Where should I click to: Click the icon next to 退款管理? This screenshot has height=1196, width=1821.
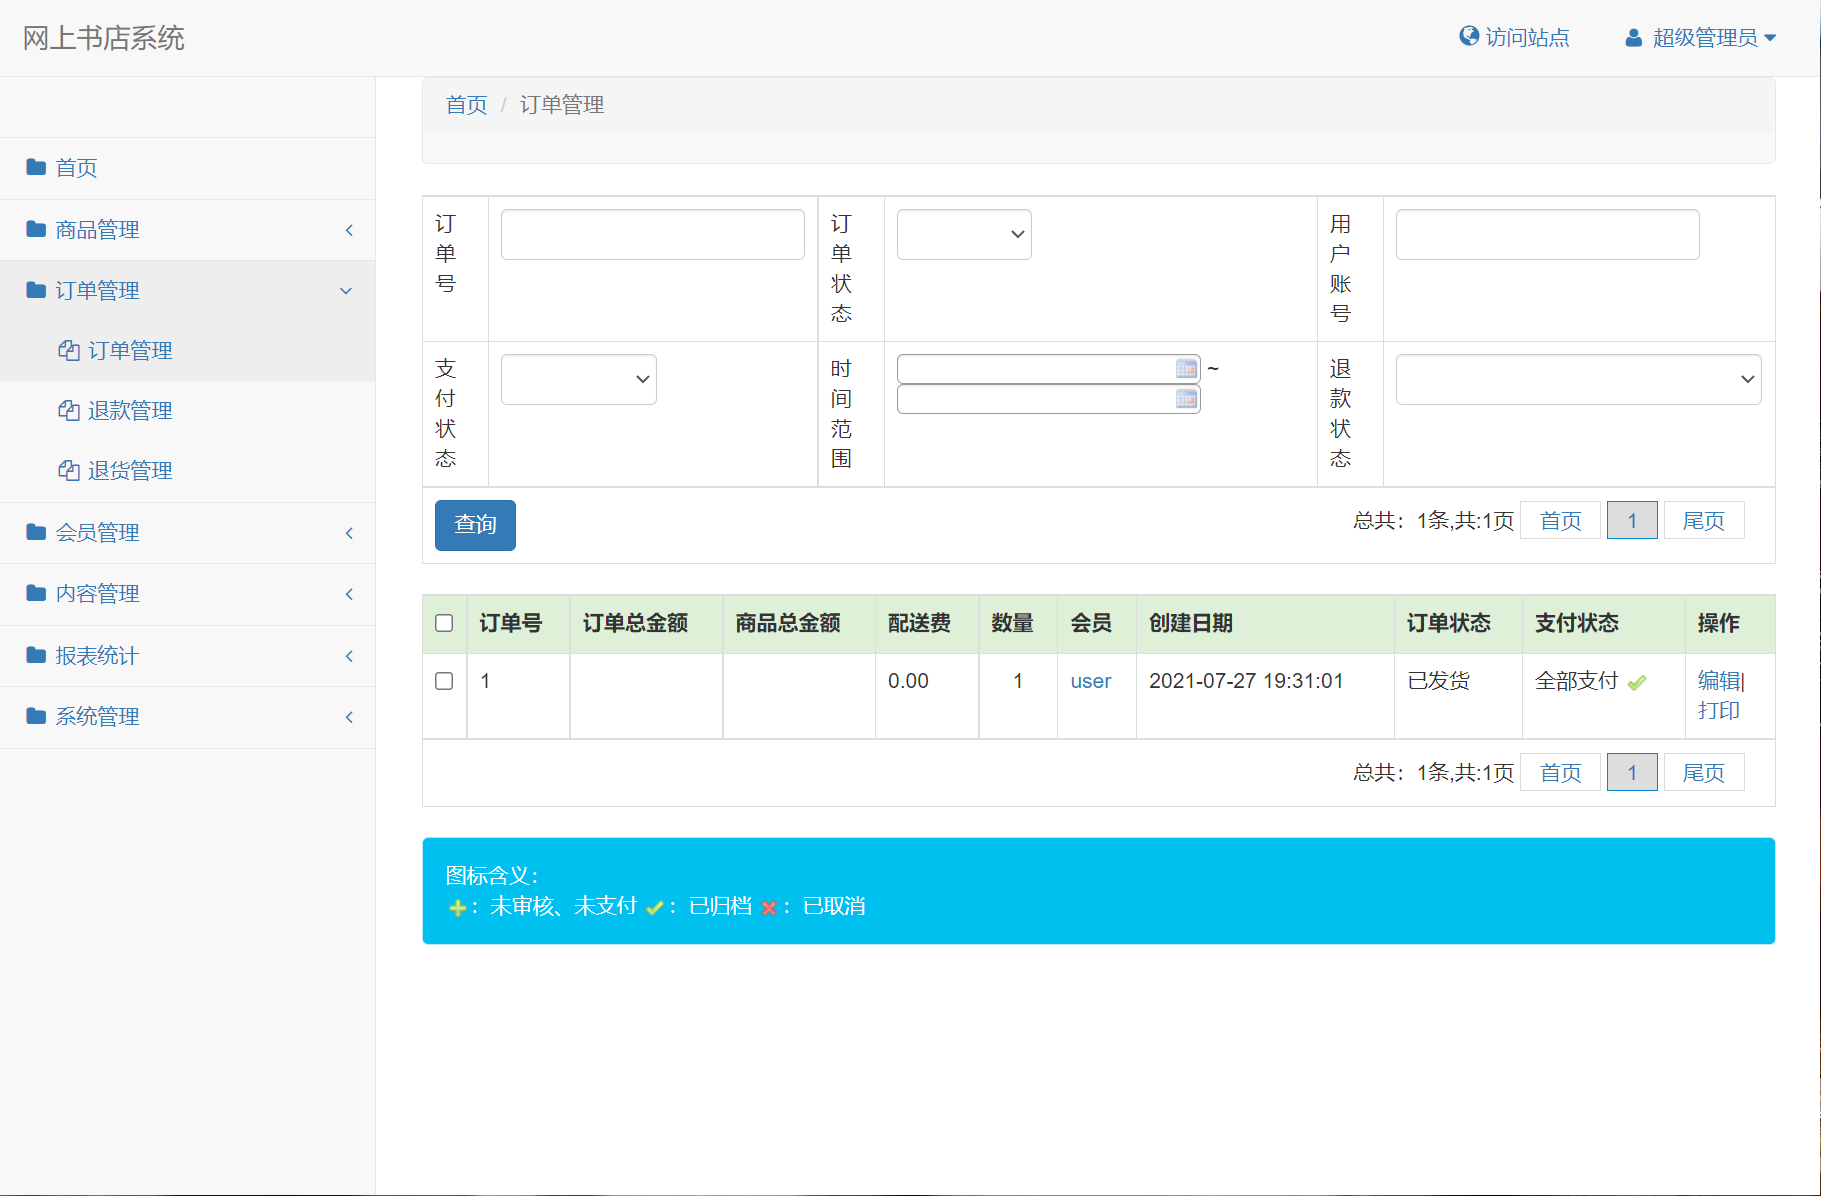tap(68, 410)
